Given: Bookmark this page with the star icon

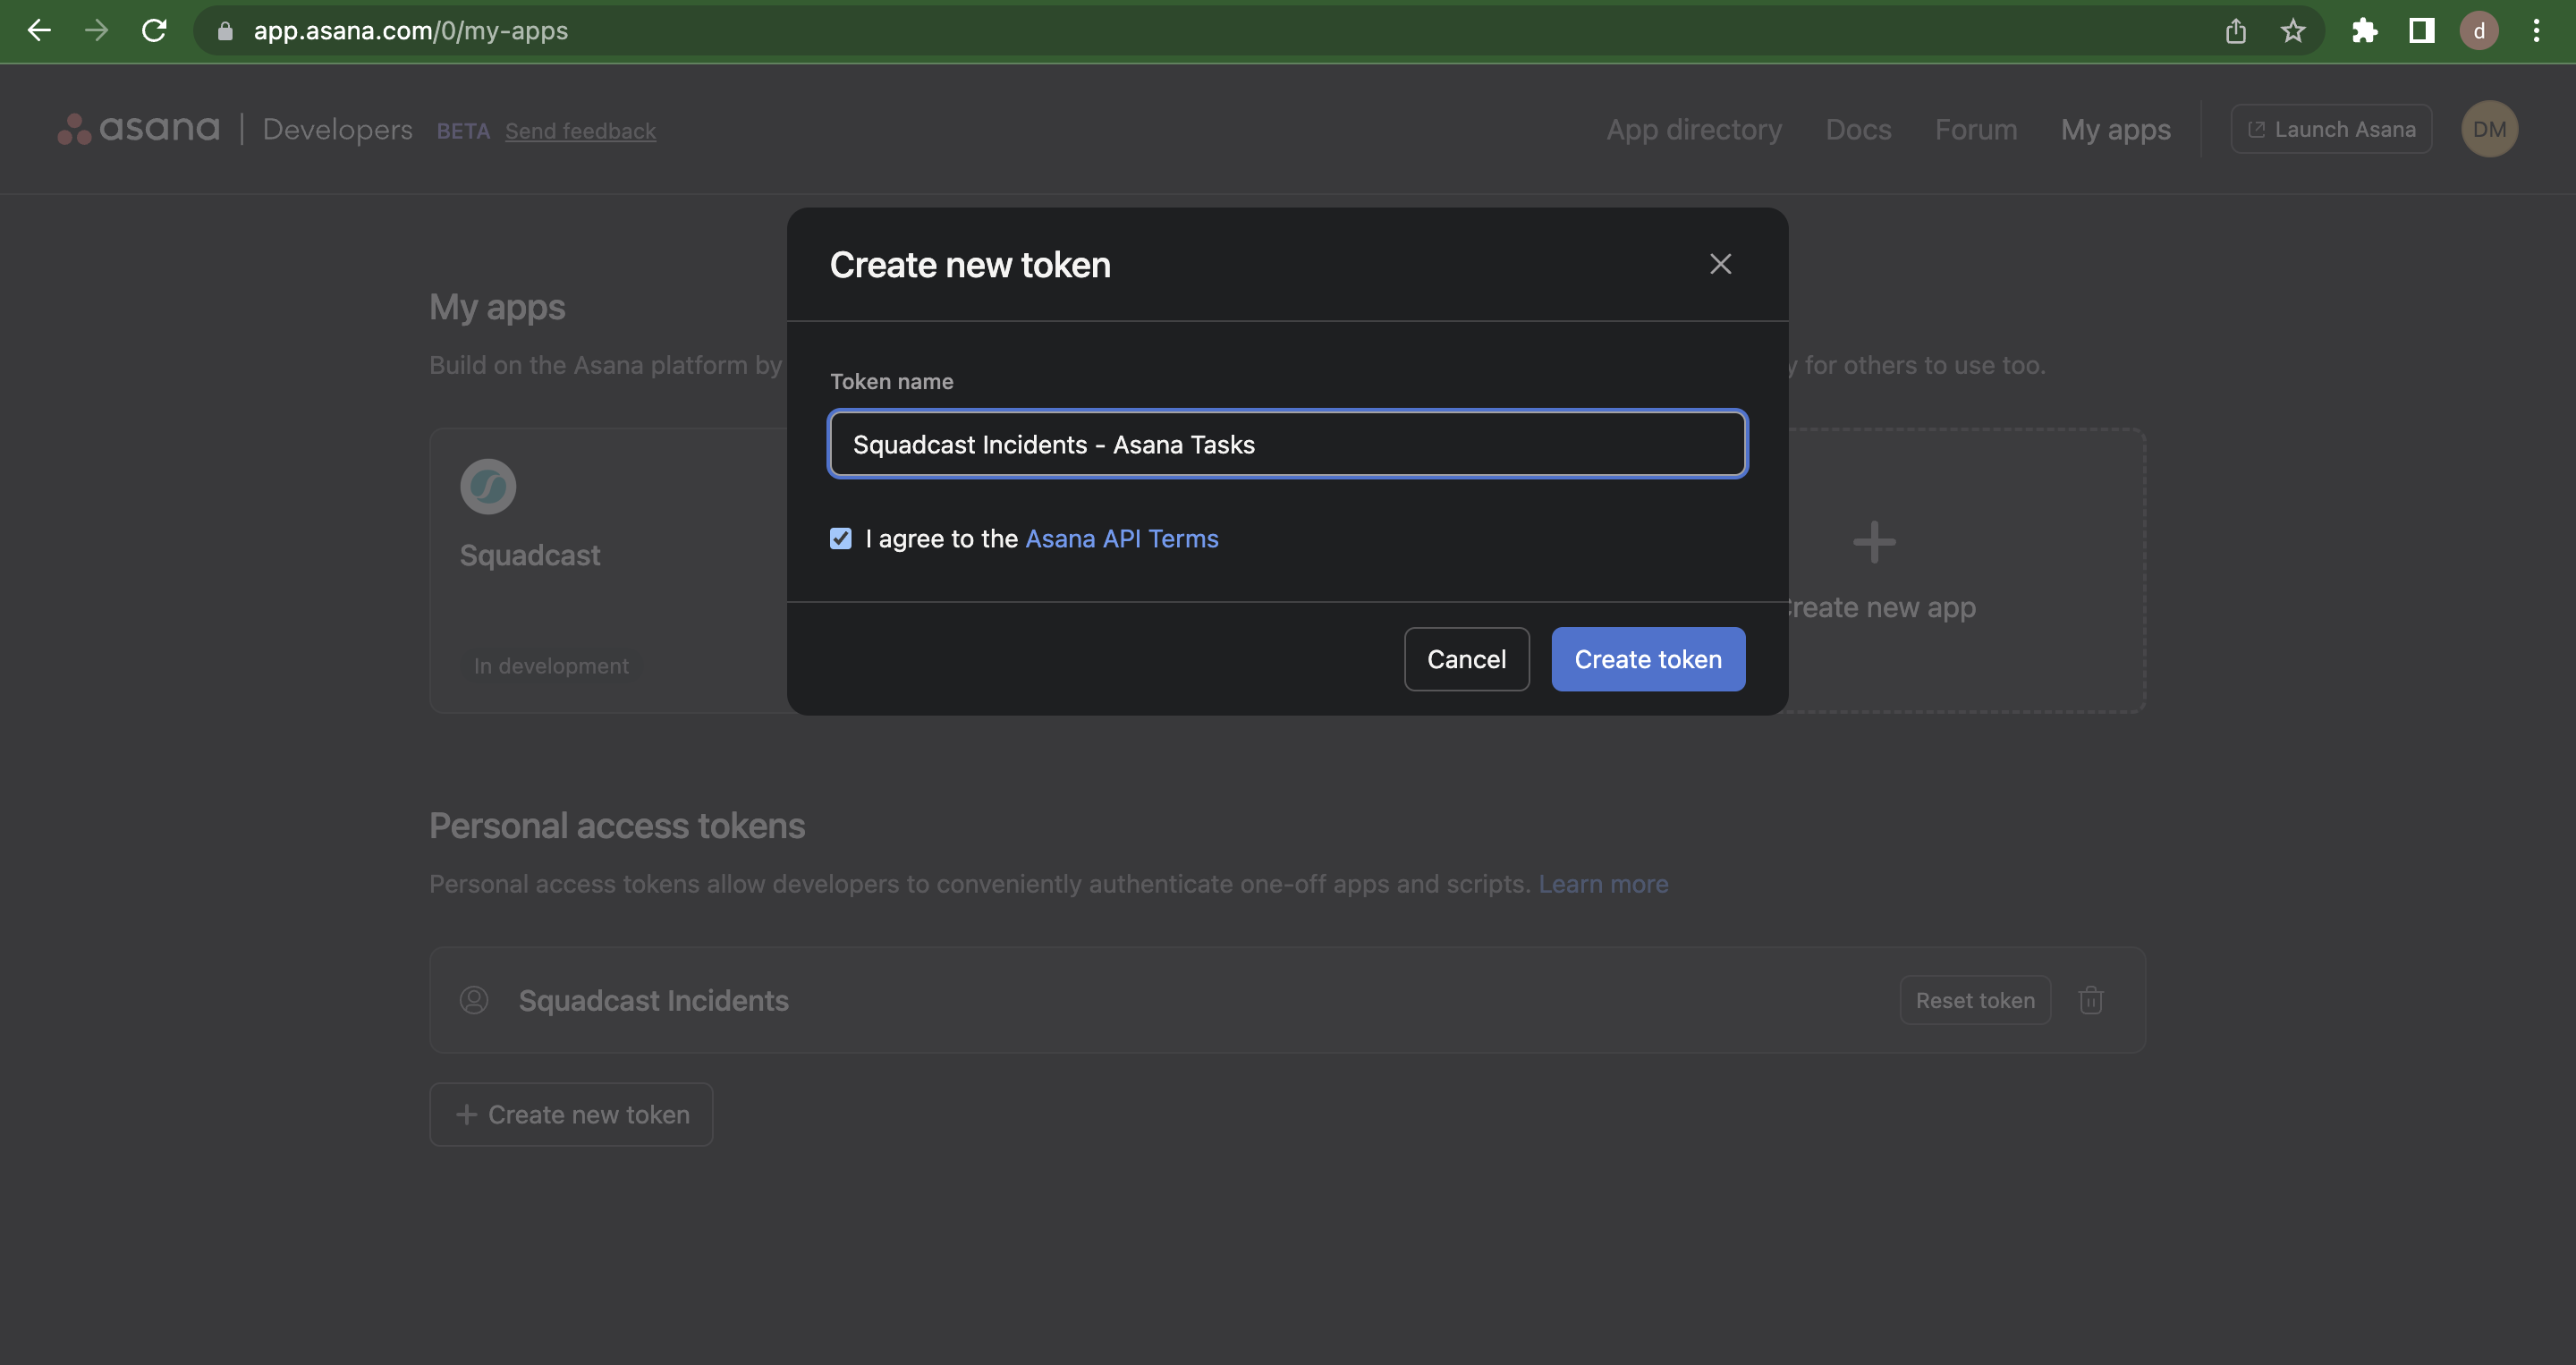Looking at the screenshot, I should (2293, 31).
